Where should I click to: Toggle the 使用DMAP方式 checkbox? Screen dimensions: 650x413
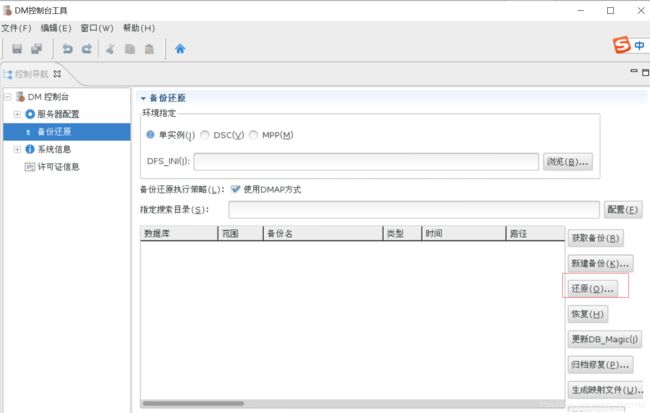pos(235,189)
